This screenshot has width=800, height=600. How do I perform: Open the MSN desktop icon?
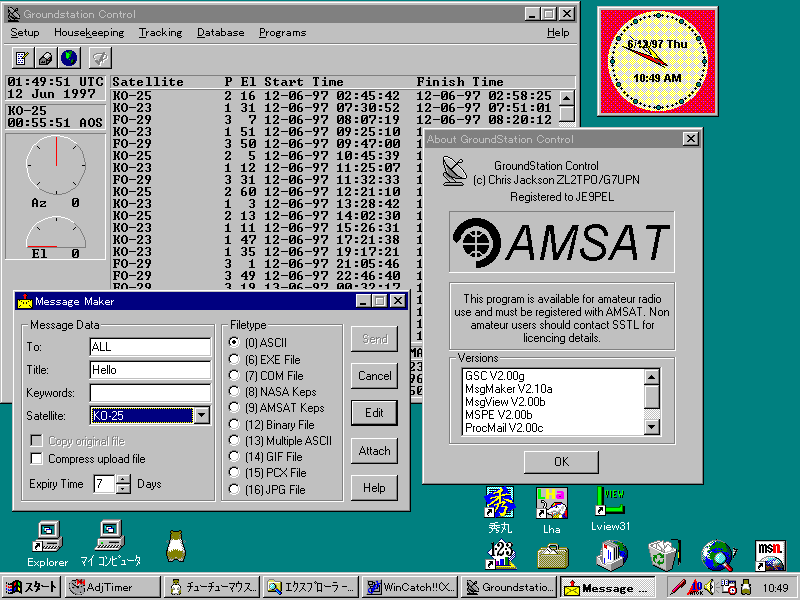click(x=770, y=555)
